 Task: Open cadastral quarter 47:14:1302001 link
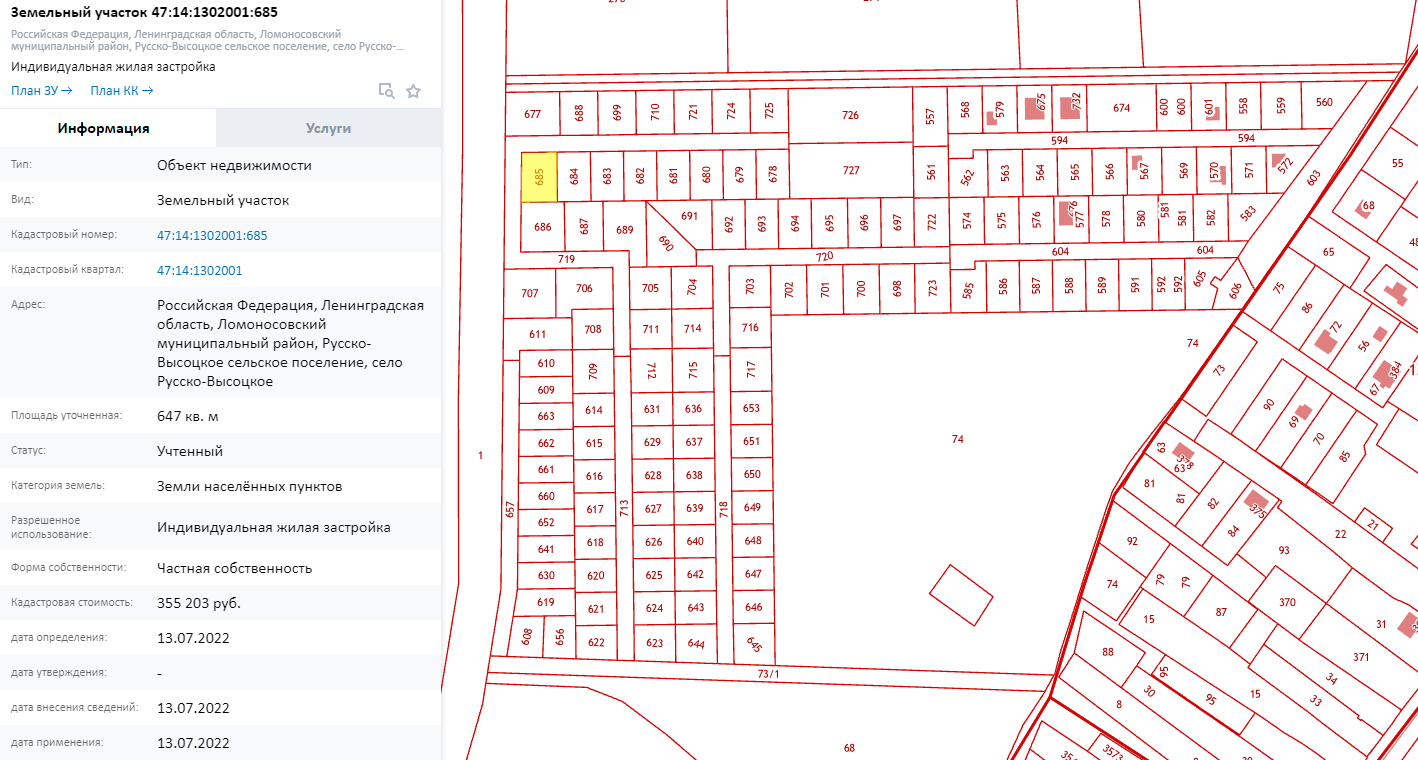[199, 270]
